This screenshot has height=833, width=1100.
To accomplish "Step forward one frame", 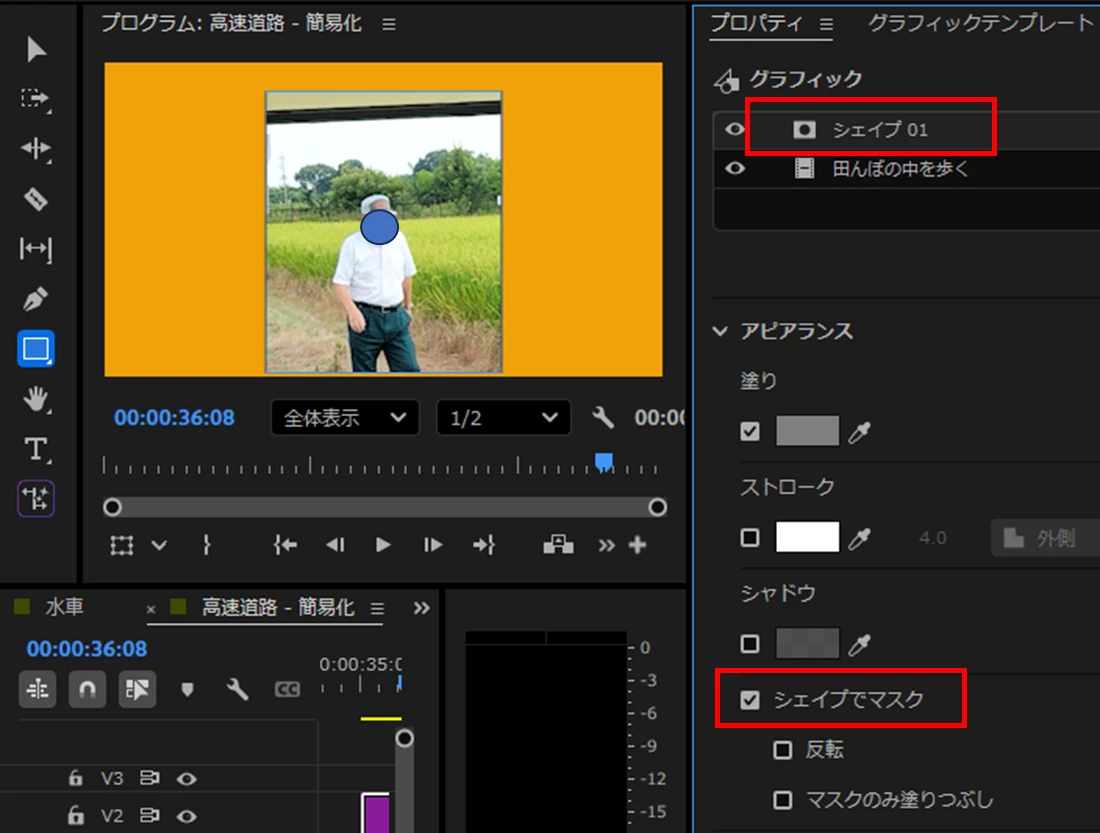I will tap(433, 545).
